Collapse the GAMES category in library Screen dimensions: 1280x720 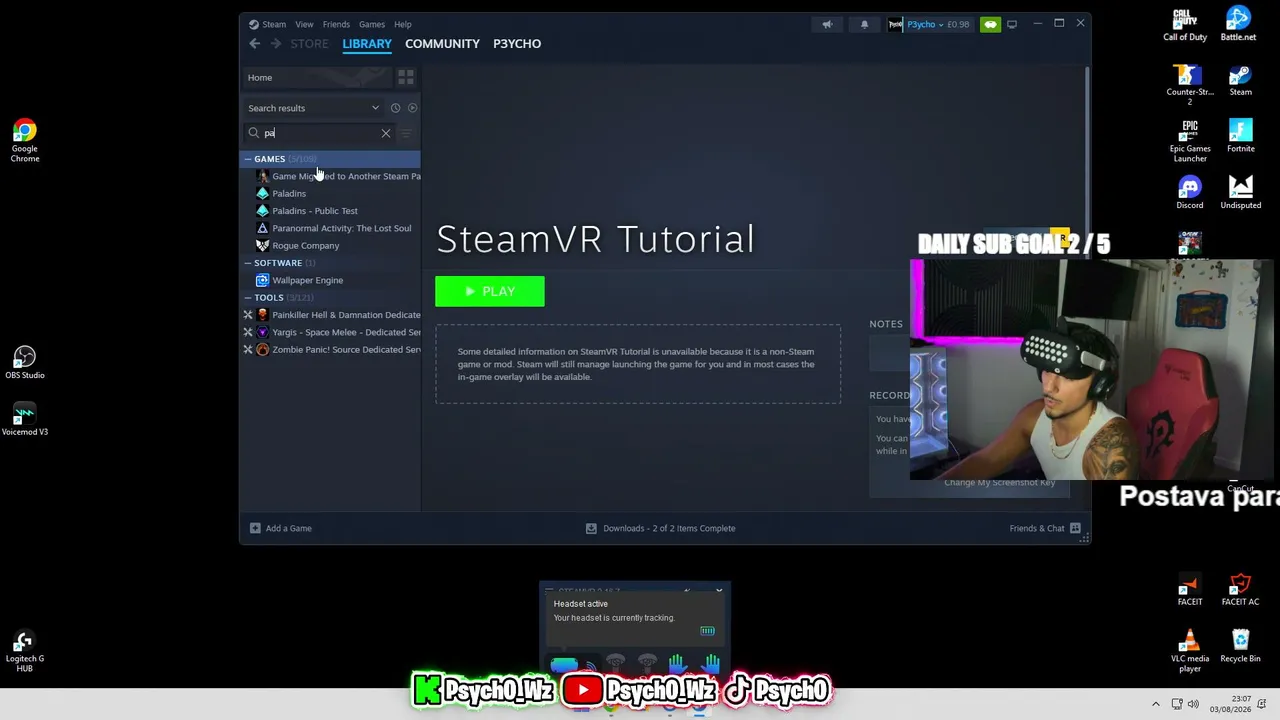248,159
